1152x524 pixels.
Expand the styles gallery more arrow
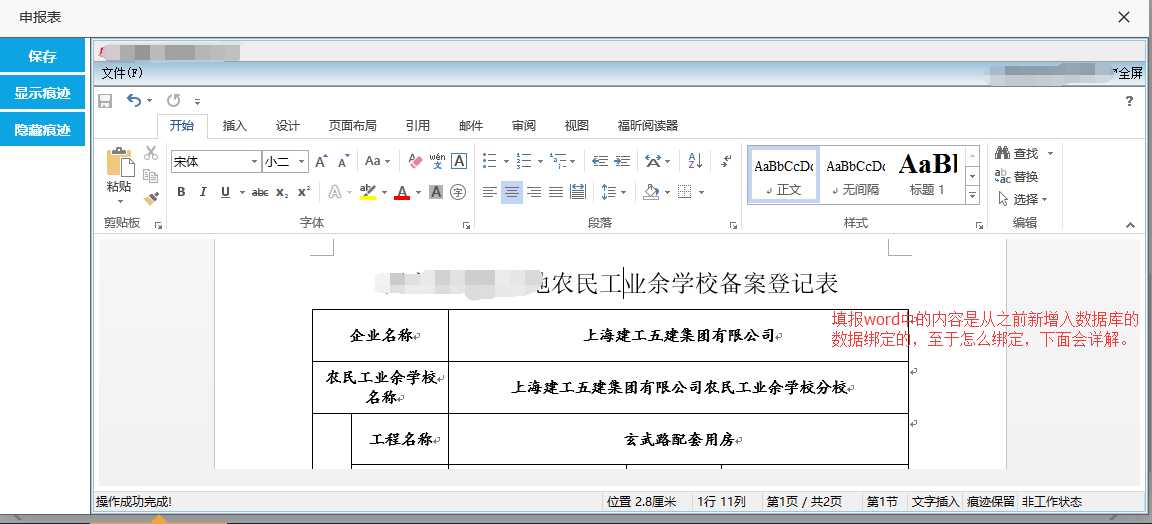[x=973, y=195]
